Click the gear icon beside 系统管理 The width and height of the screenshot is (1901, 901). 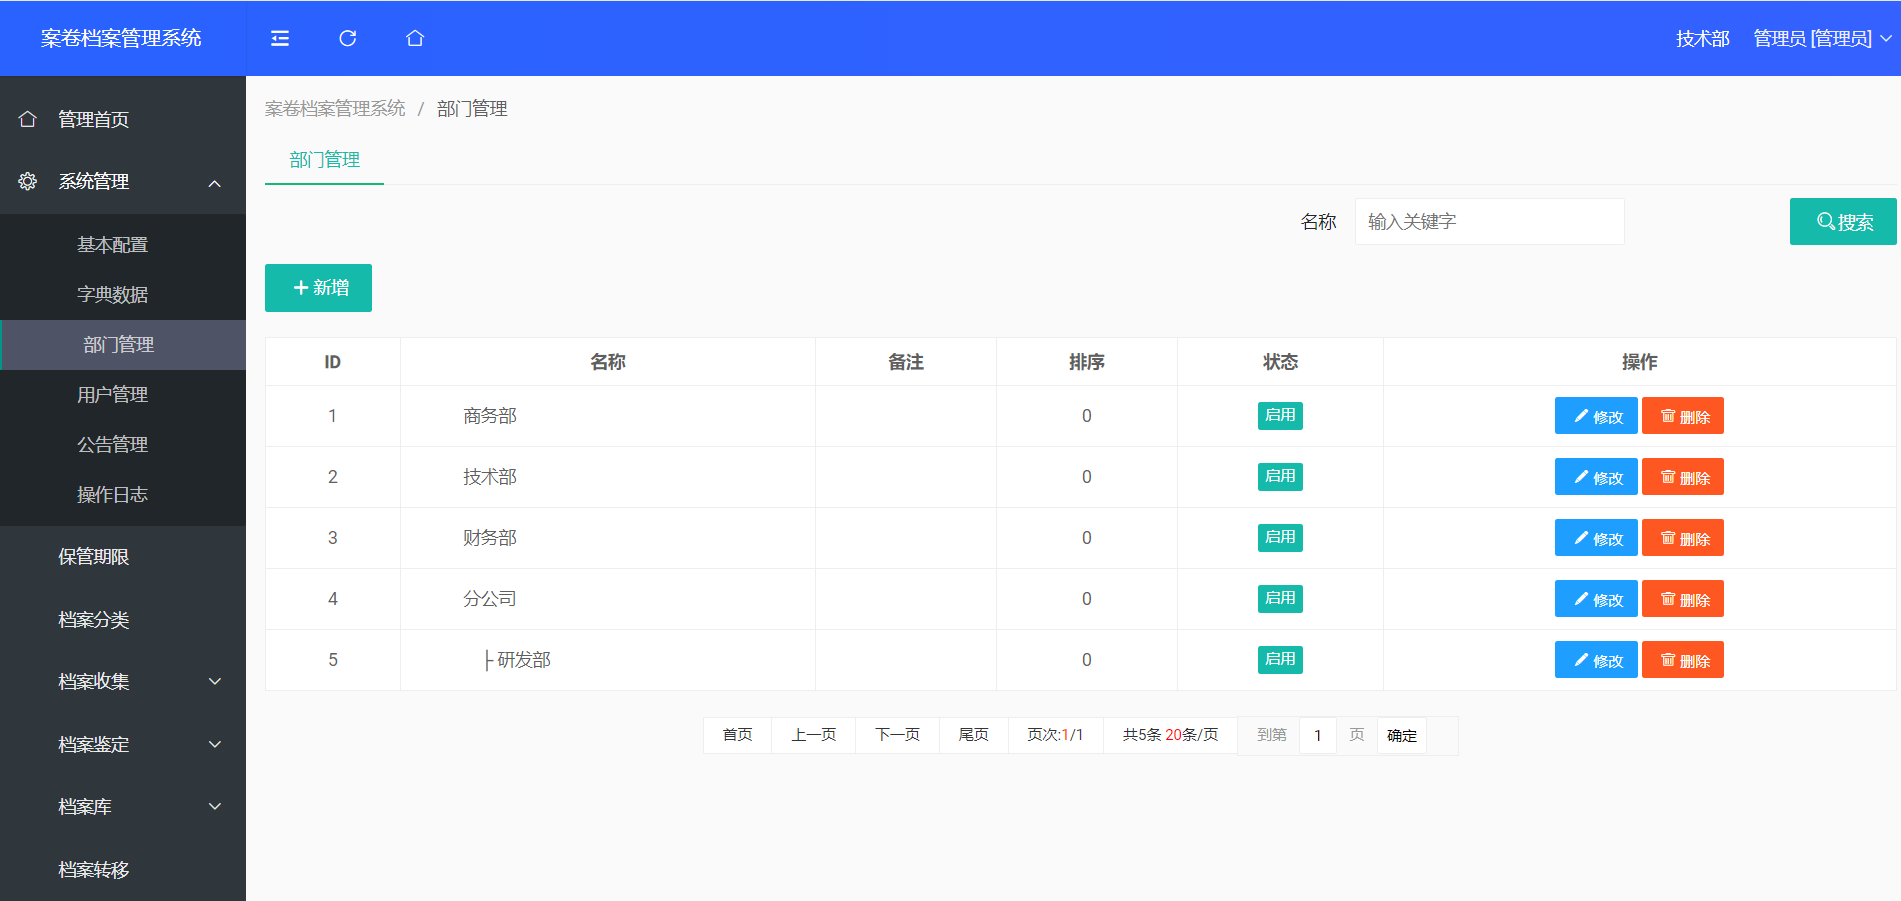(x=28, y=181)
